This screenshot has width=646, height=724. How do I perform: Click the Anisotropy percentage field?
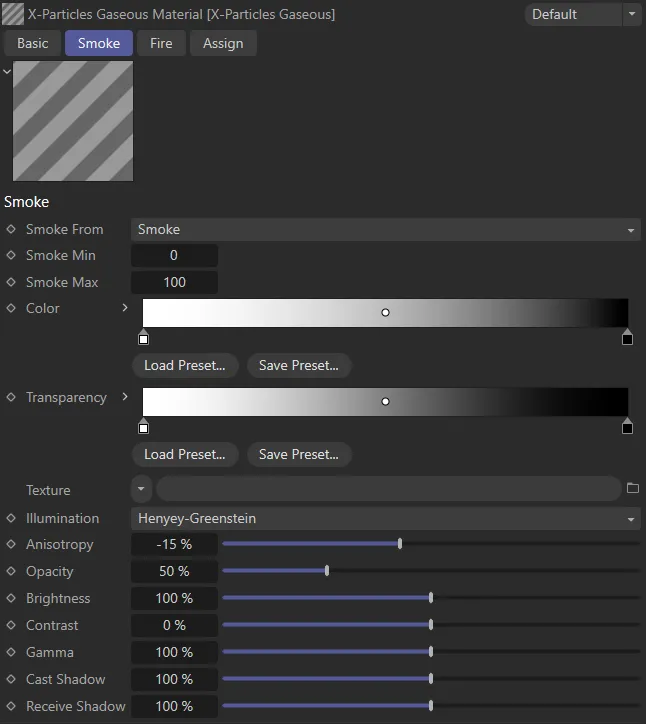coord(174,544)
